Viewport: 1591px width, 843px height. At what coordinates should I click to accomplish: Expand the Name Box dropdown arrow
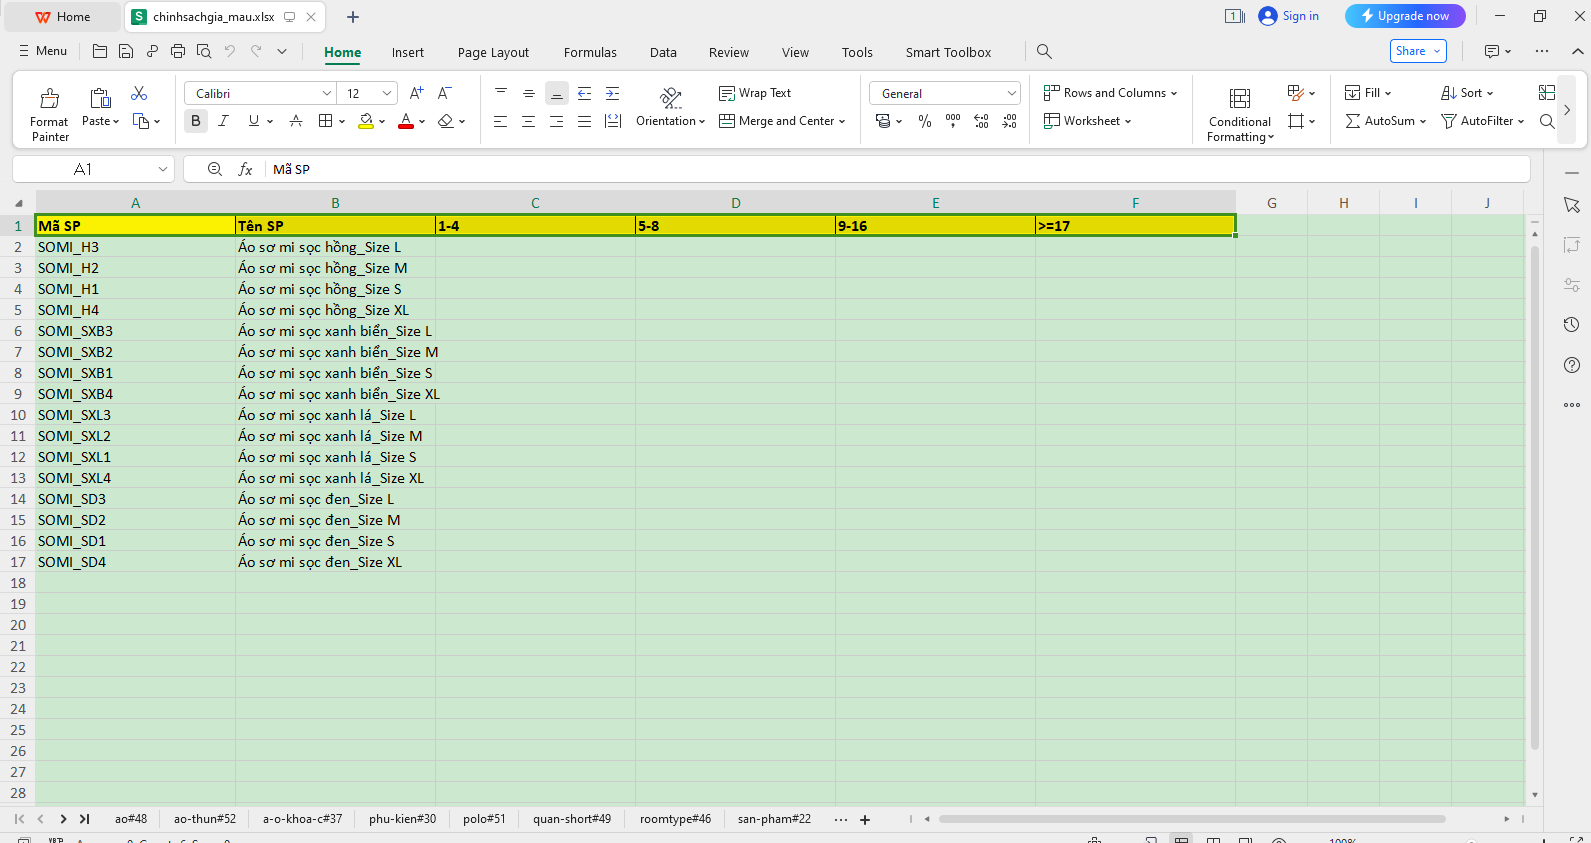coord(162,170)
